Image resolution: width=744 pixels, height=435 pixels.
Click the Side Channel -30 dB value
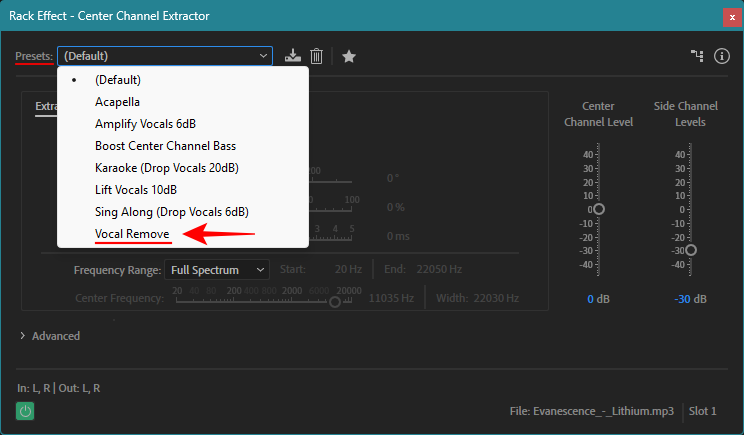coord(690,299)
